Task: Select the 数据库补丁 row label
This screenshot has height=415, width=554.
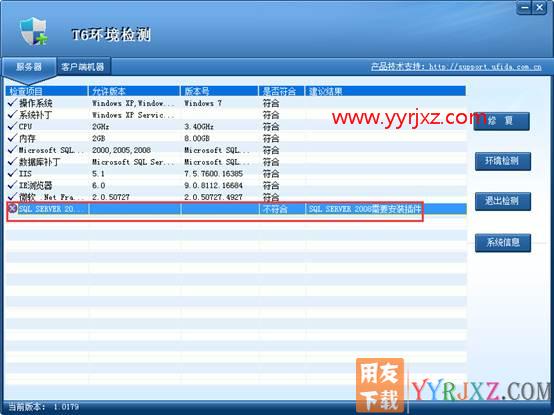Action: point(40,162)
